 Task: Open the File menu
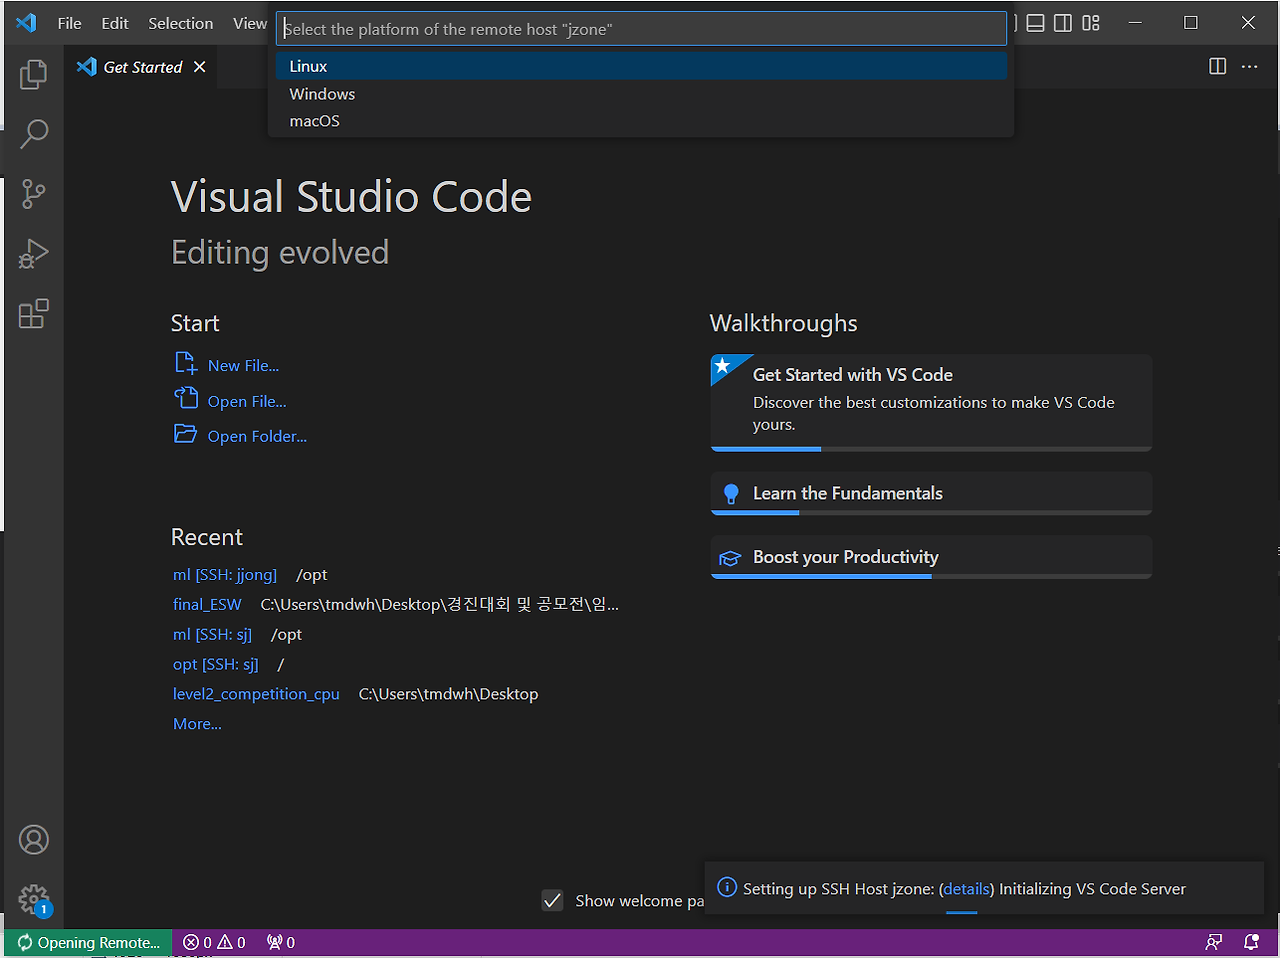pyautogui.click(x=69, y=23)
